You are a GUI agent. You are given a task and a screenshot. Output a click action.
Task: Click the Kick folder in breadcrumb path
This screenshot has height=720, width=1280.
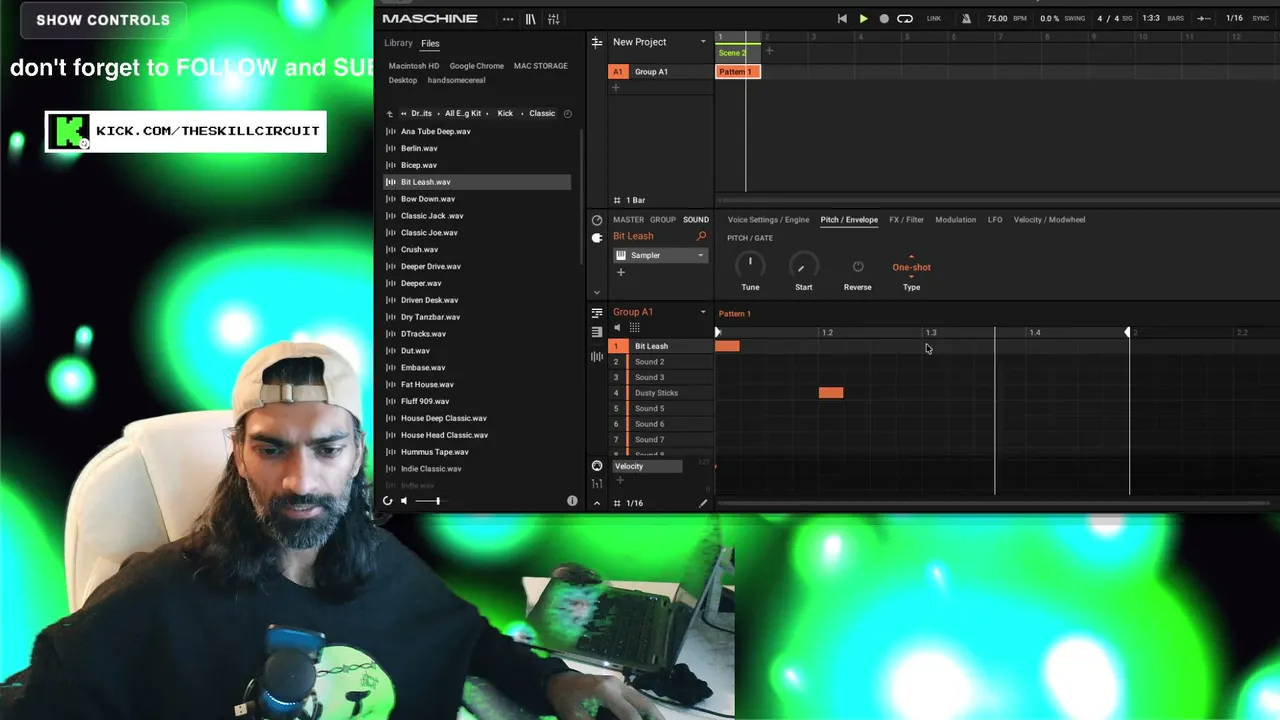pos(505,113)
